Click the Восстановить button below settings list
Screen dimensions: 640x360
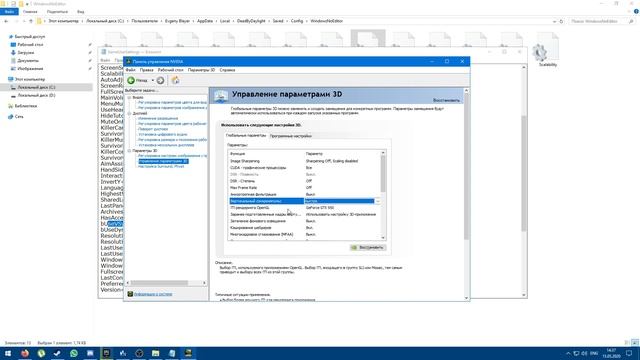tap(368, 247)
